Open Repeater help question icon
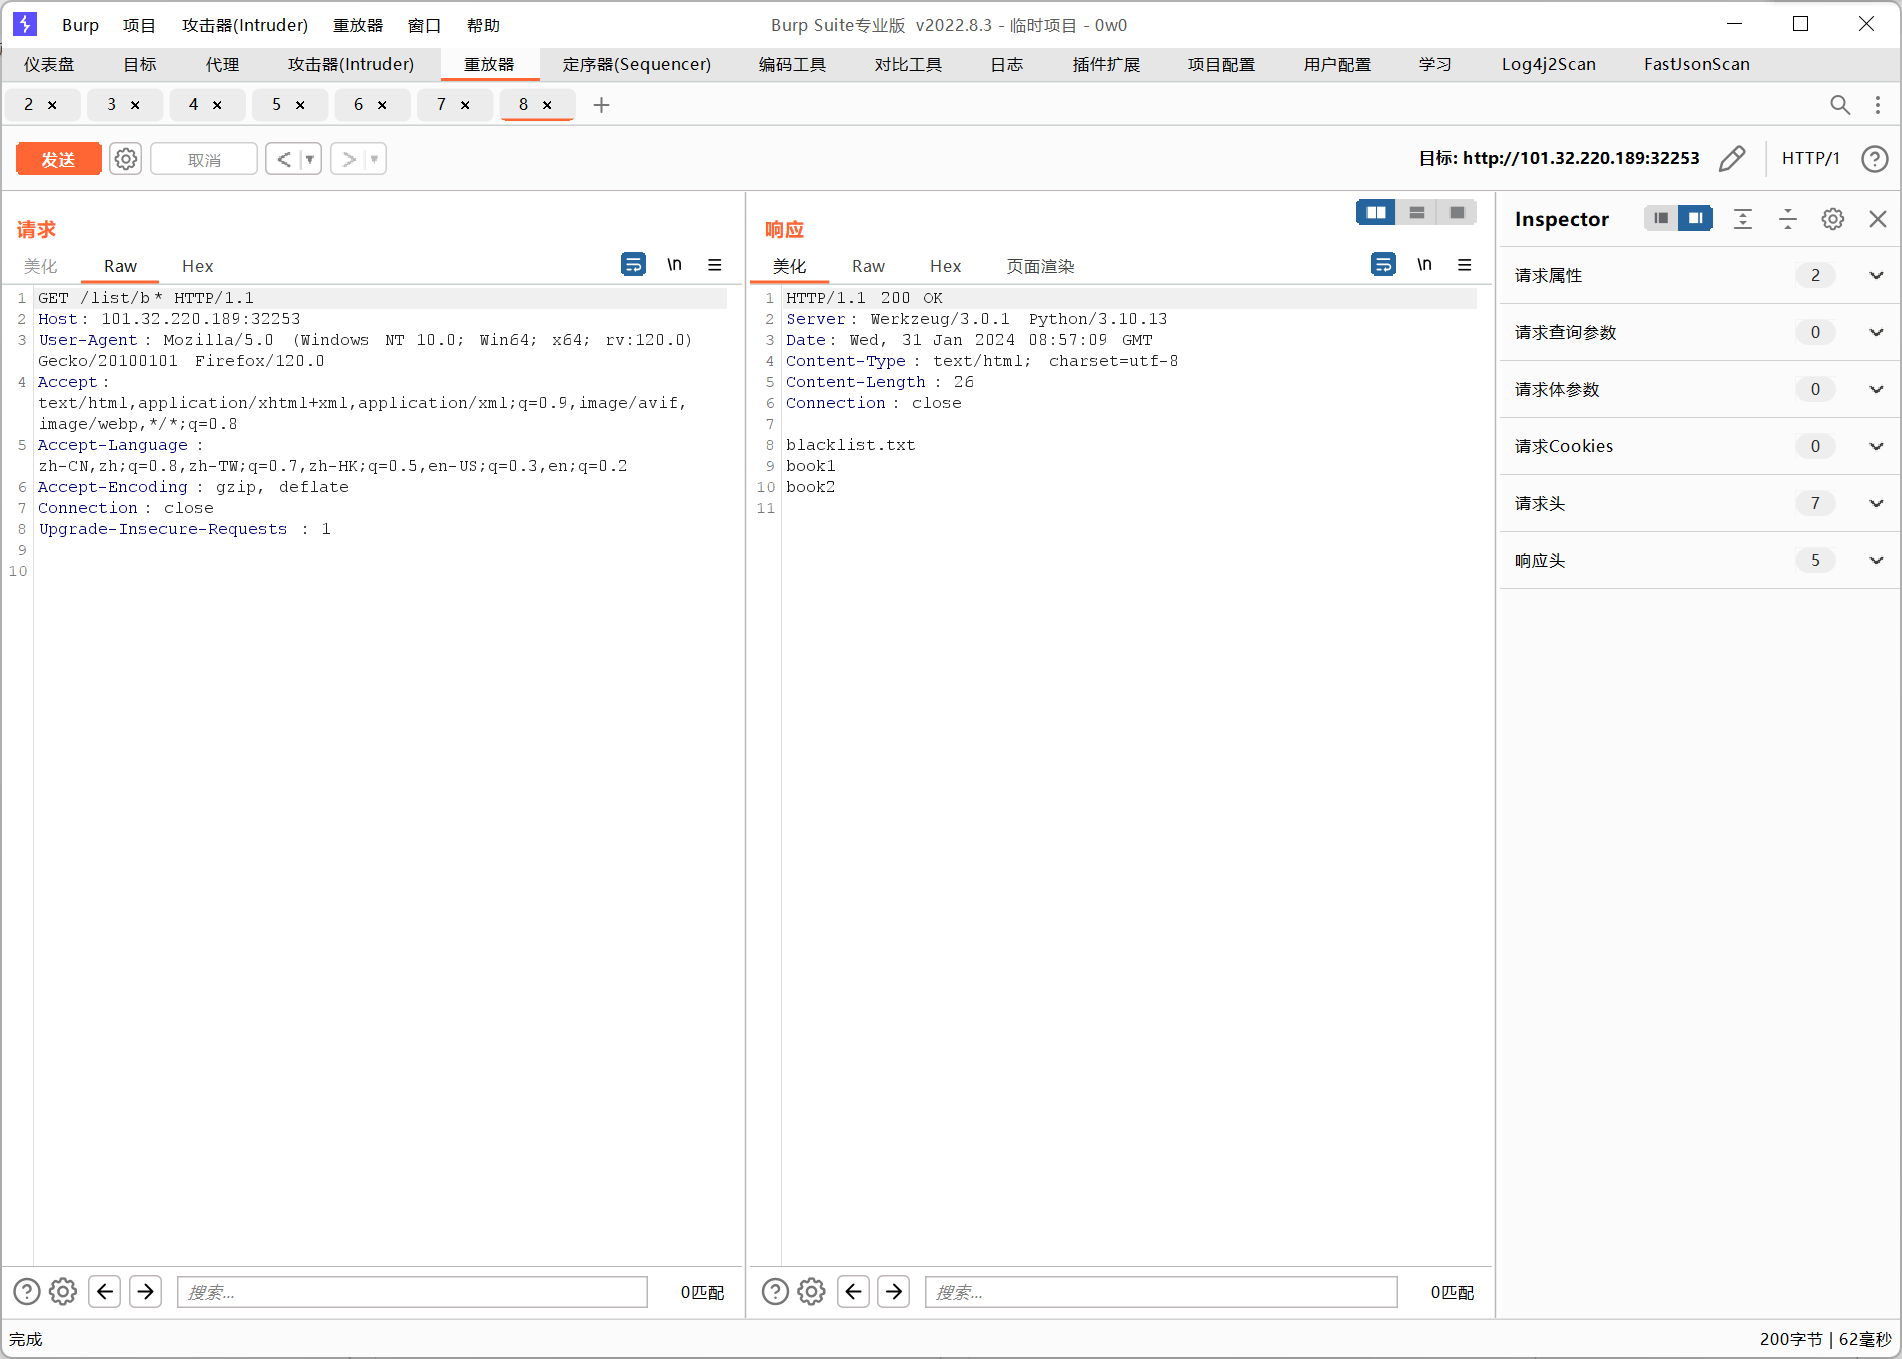The image size is (1902, 1359). [x=1875, y=158]
